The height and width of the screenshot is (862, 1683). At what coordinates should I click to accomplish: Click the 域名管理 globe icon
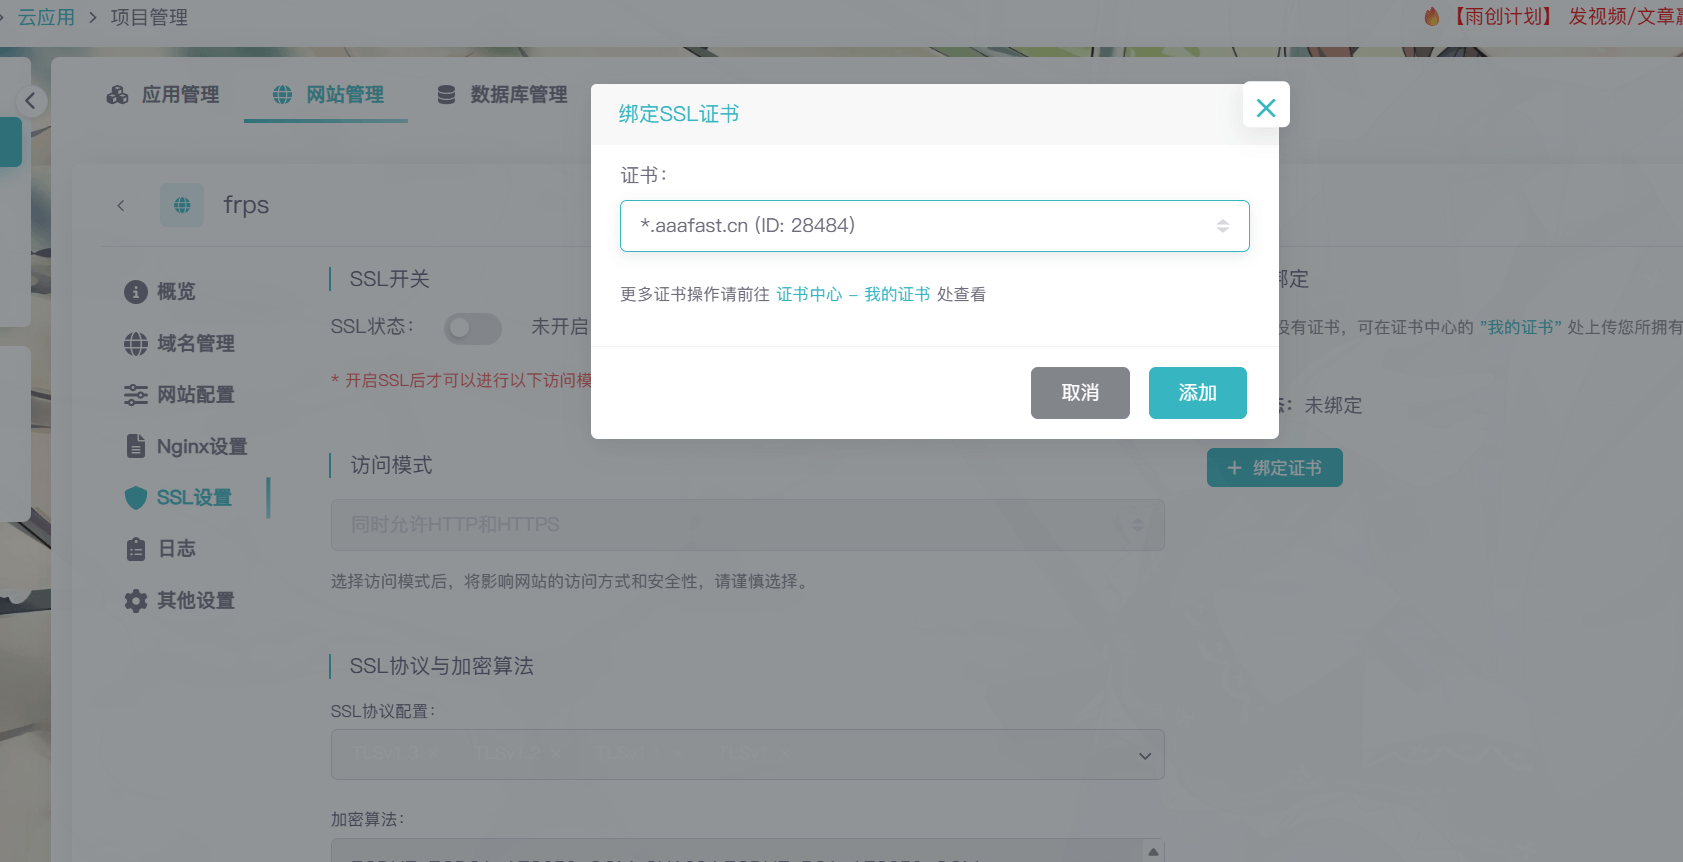click(x=136, y=344)
